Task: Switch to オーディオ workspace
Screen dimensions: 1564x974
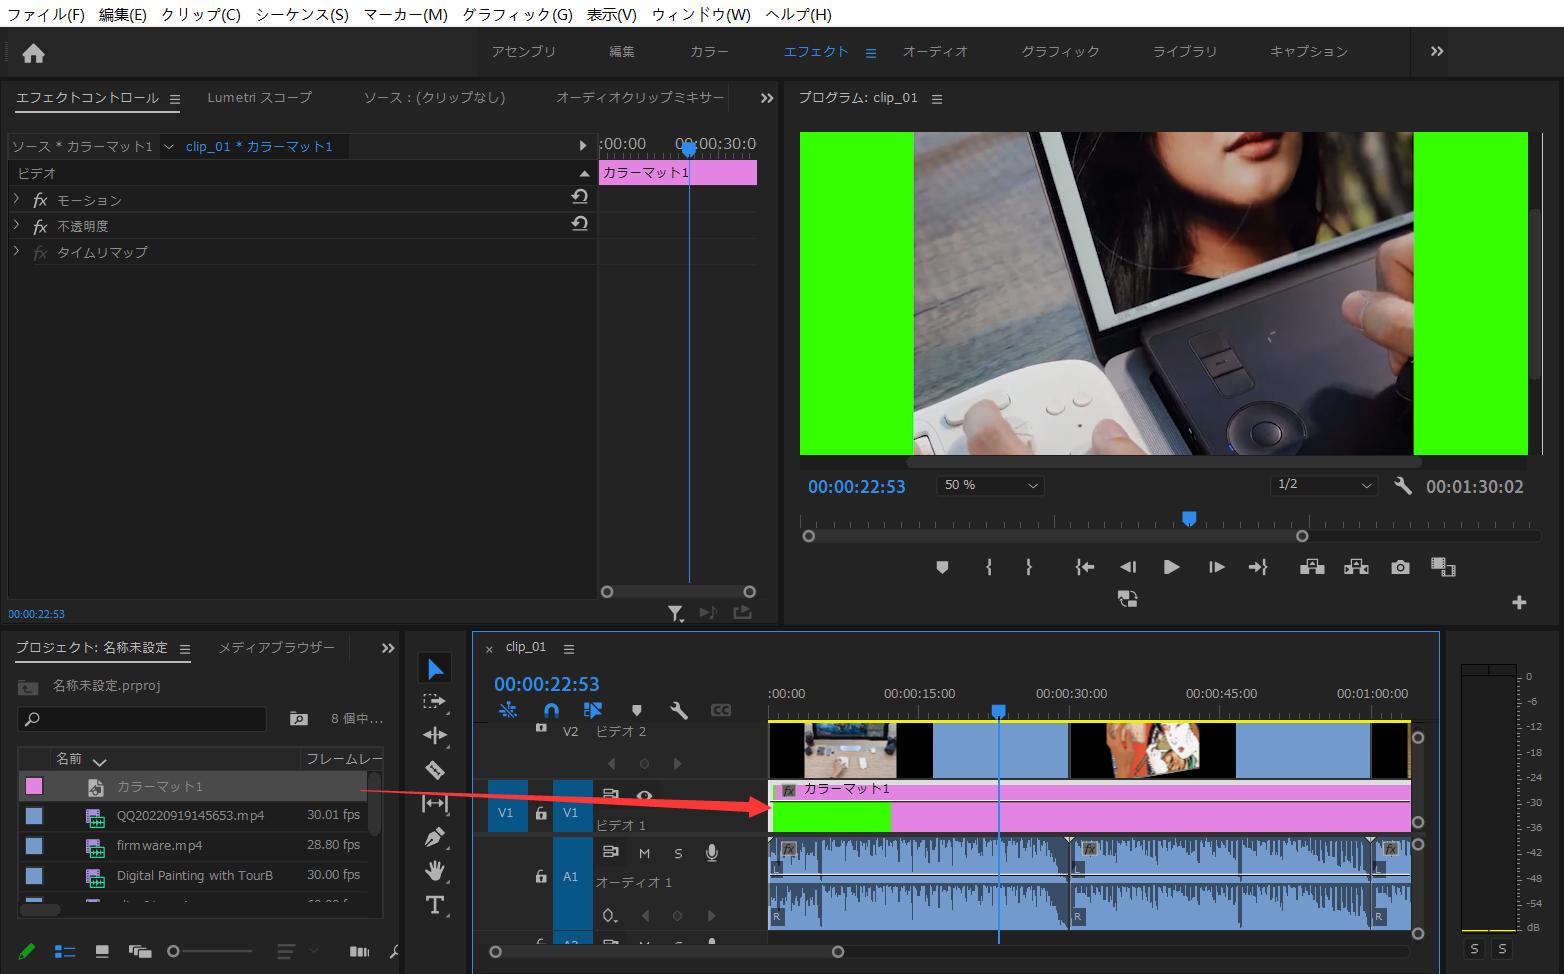Action: 935,51
